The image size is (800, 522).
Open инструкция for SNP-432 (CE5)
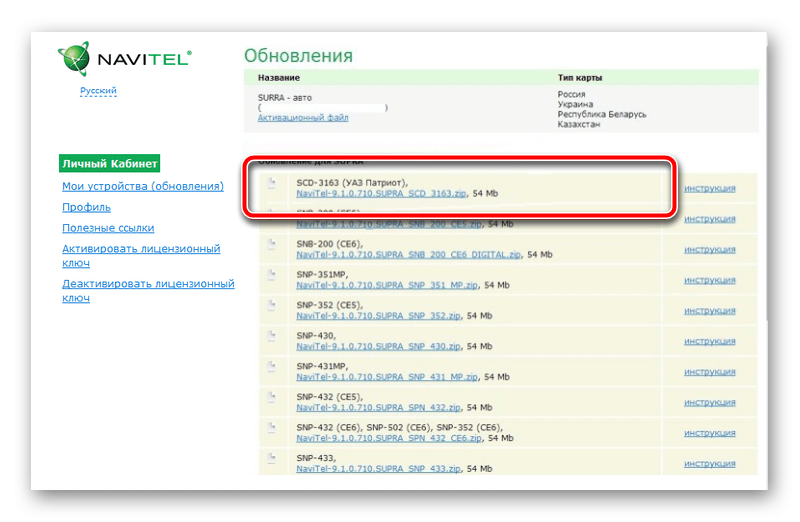coord(710,403)
